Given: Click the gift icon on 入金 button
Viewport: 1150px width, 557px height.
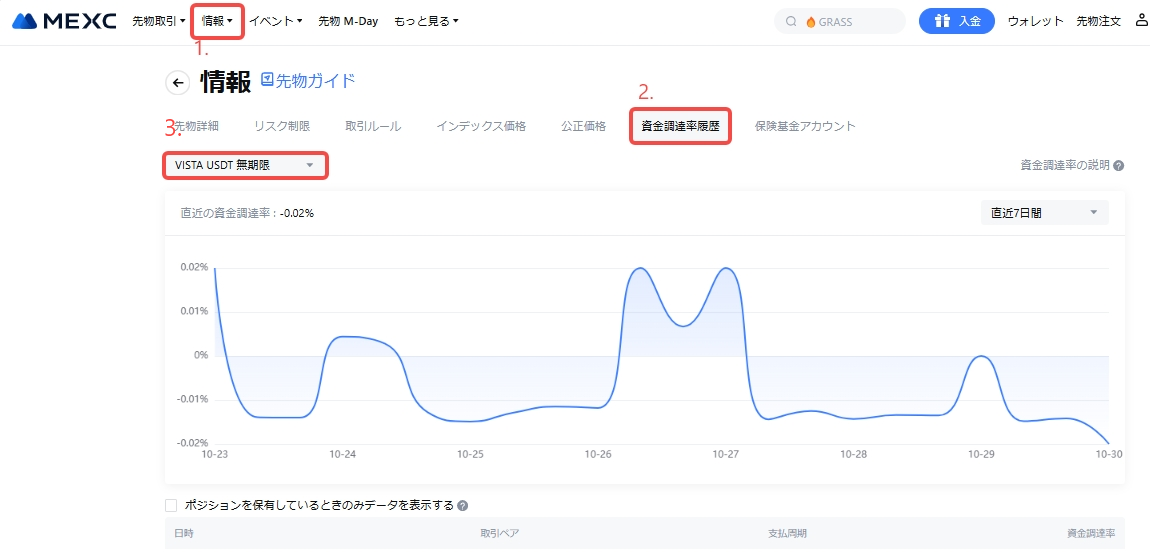Looking at the screenshot, I should [x=941, y=21].
